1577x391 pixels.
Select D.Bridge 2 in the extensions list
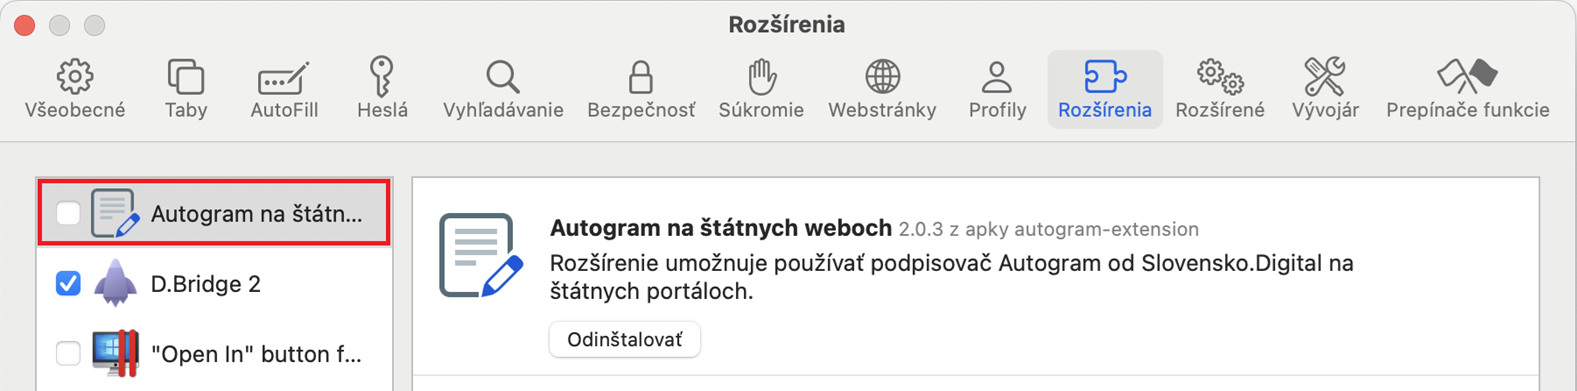214,284
